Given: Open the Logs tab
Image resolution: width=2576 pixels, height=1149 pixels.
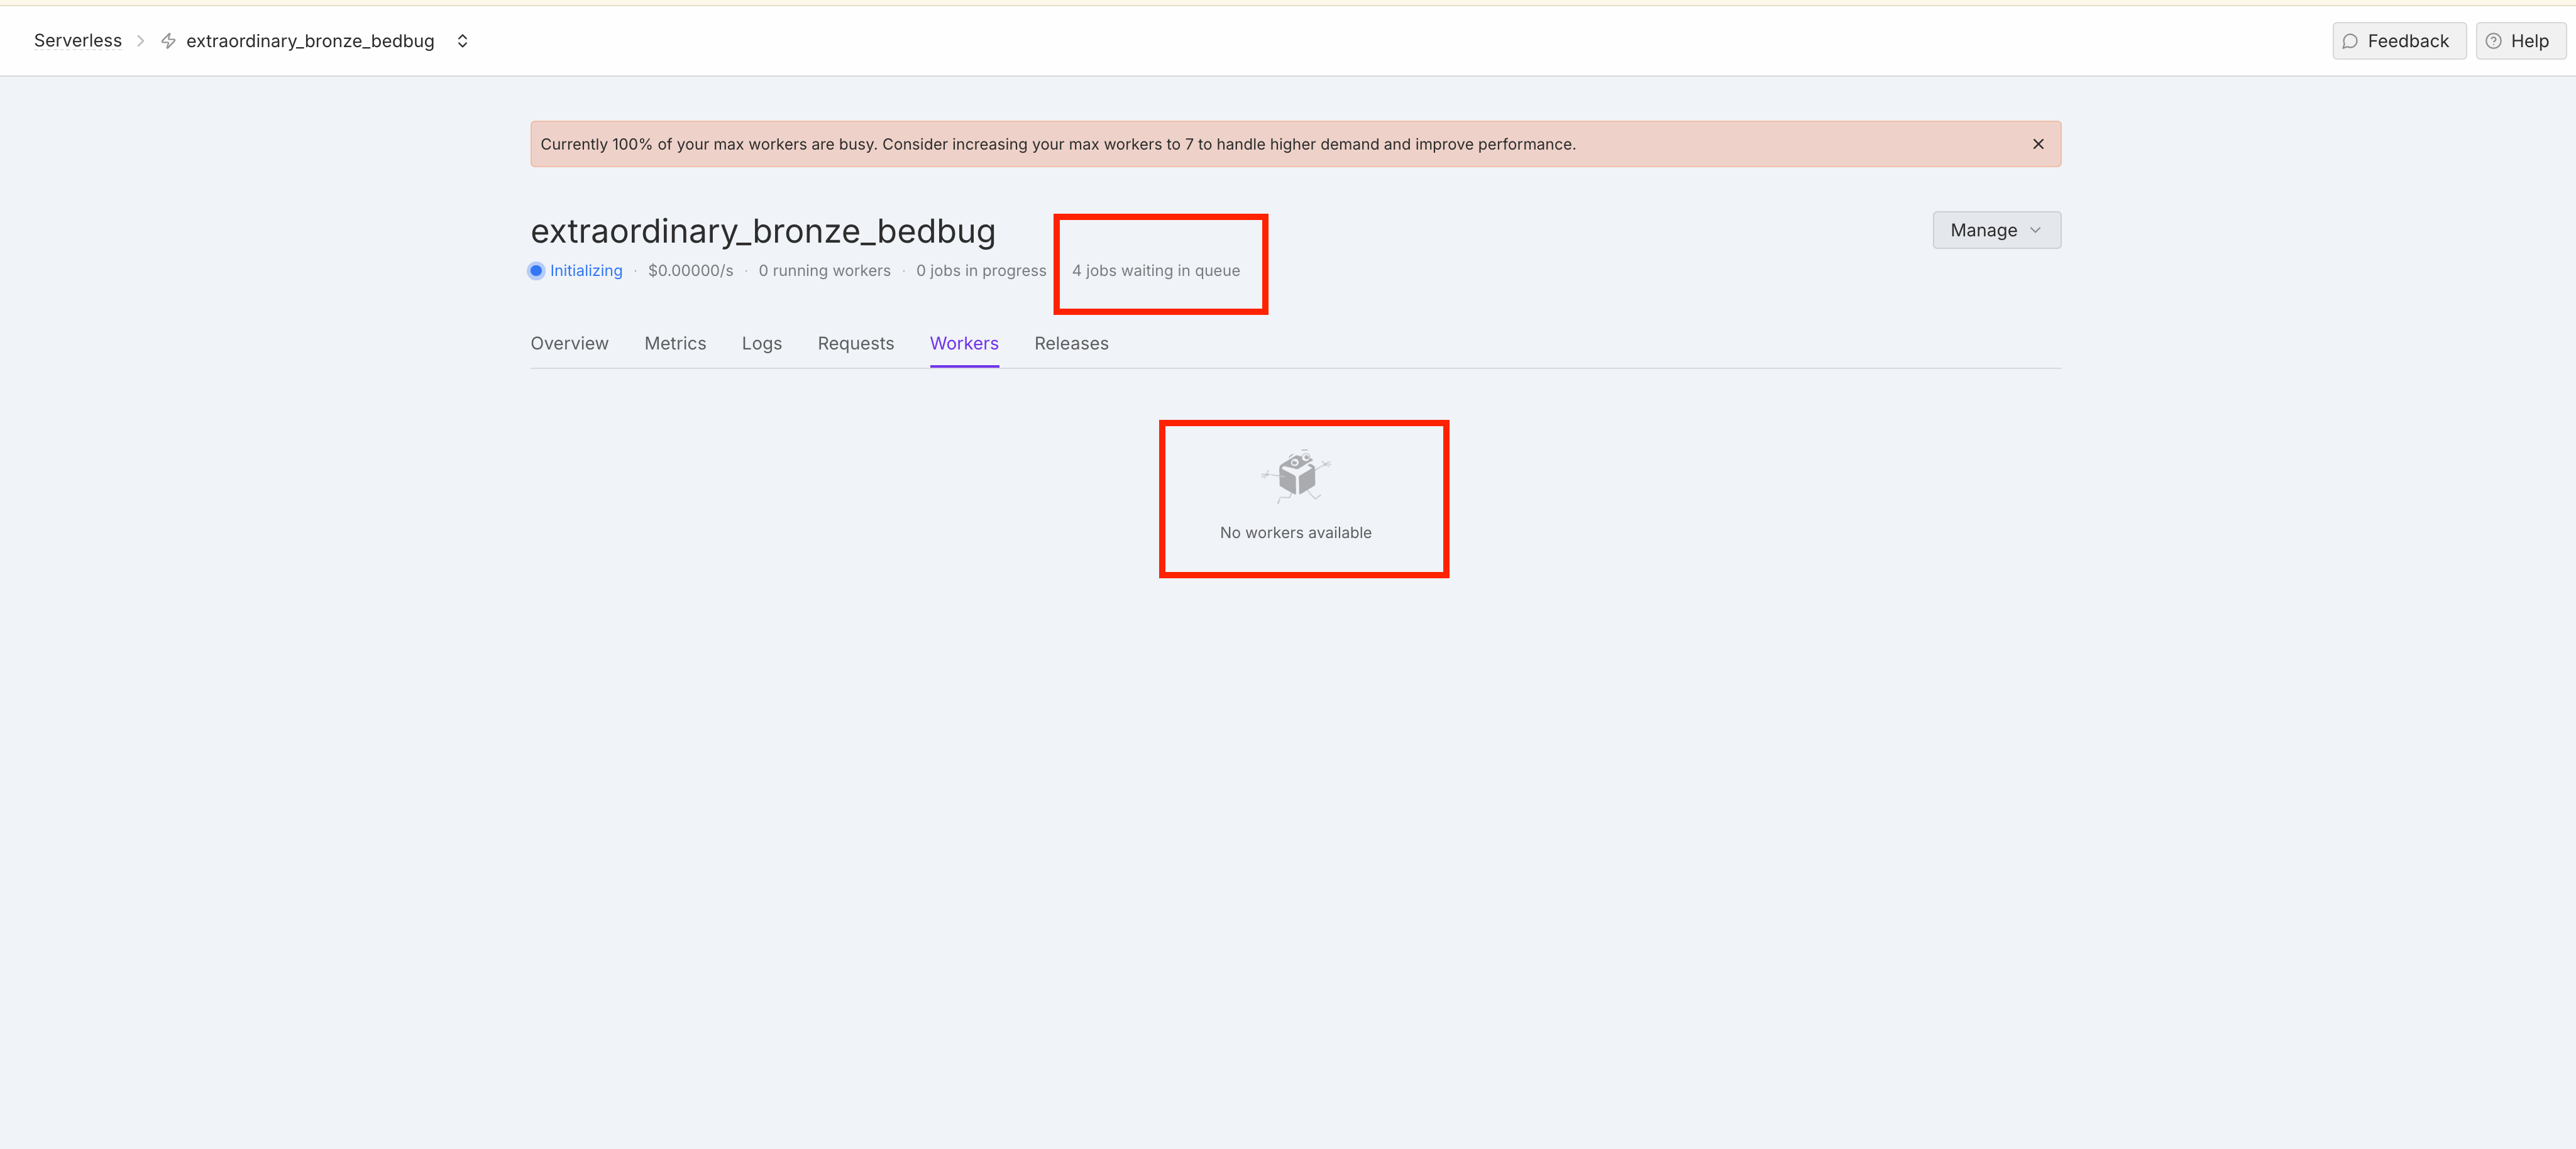Looking at the screenshot, I should point(761,343).
